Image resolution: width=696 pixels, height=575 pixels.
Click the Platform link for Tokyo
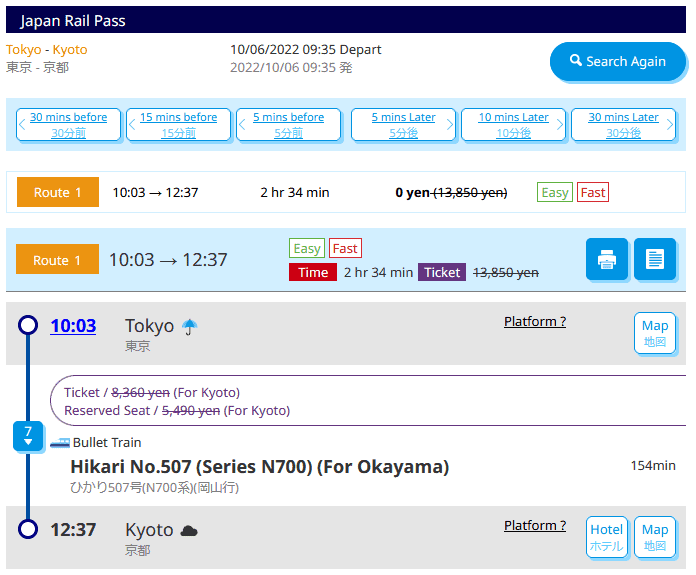[x=535, y=322]
